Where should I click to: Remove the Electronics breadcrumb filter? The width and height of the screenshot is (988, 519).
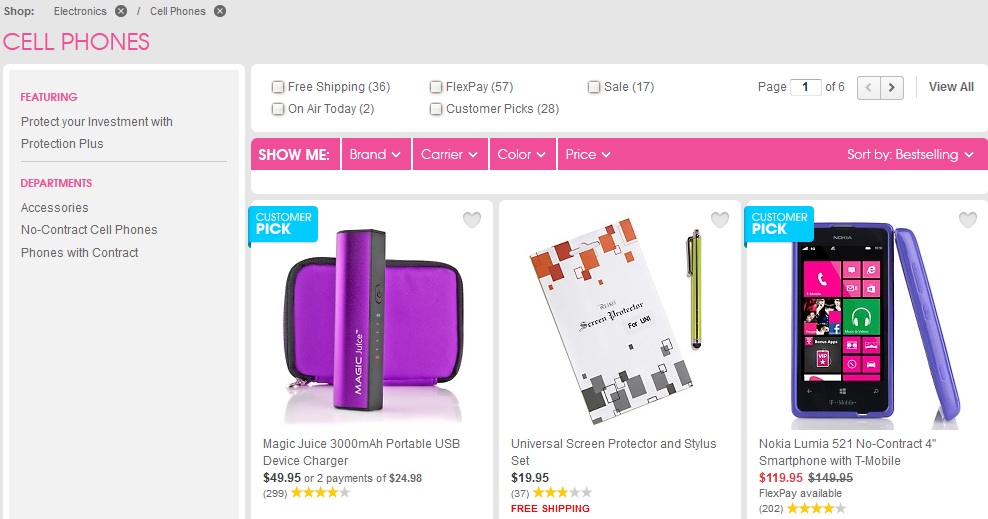pos(121,11)
